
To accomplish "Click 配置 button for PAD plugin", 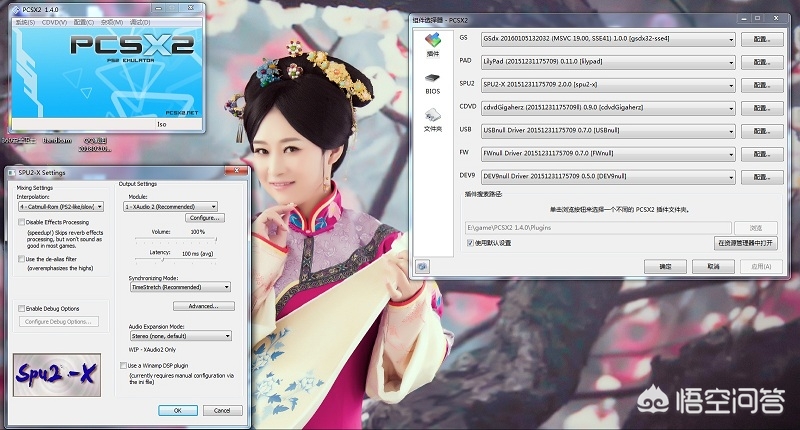I will click(762, 62).
